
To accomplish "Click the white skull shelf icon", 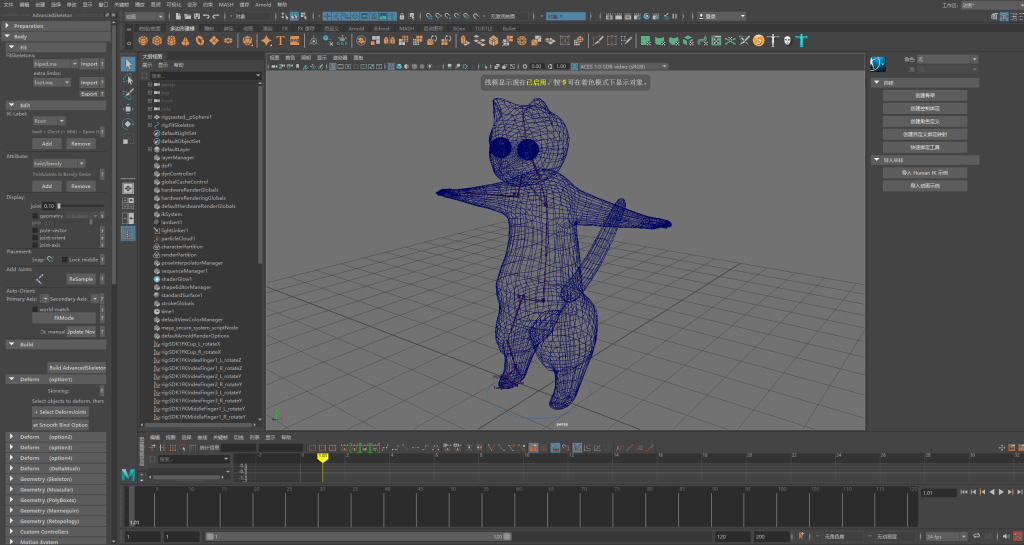I will pyautogui.click(x=788, y=40).
